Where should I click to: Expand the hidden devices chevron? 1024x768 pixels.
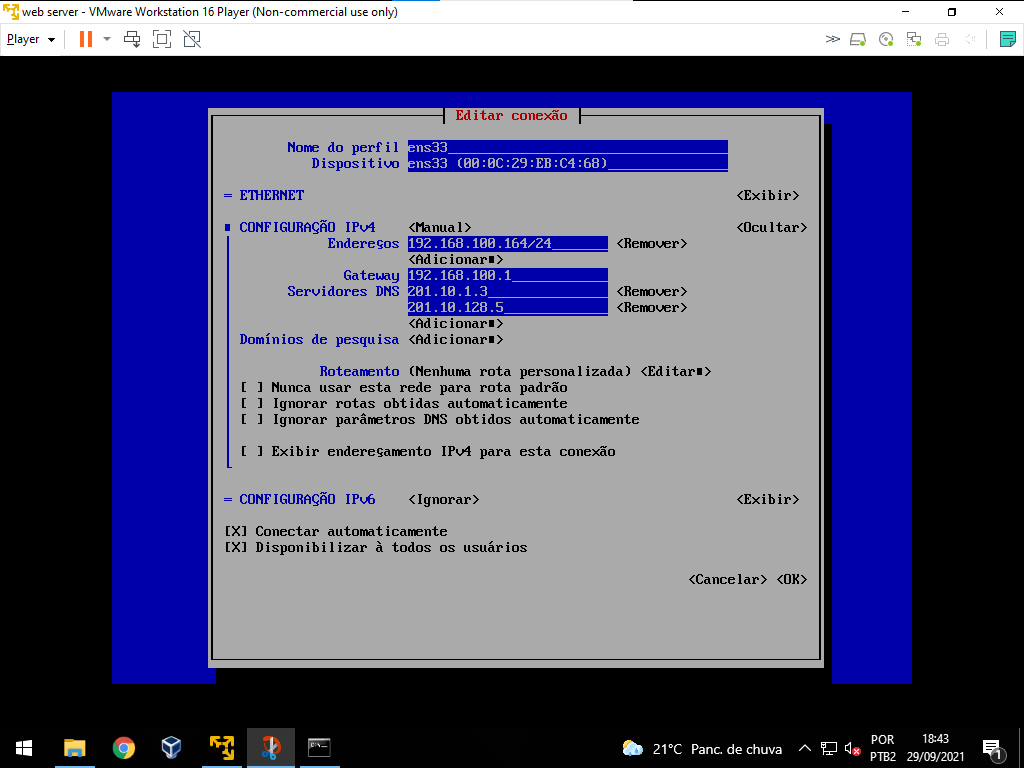(x=833, y=39)
